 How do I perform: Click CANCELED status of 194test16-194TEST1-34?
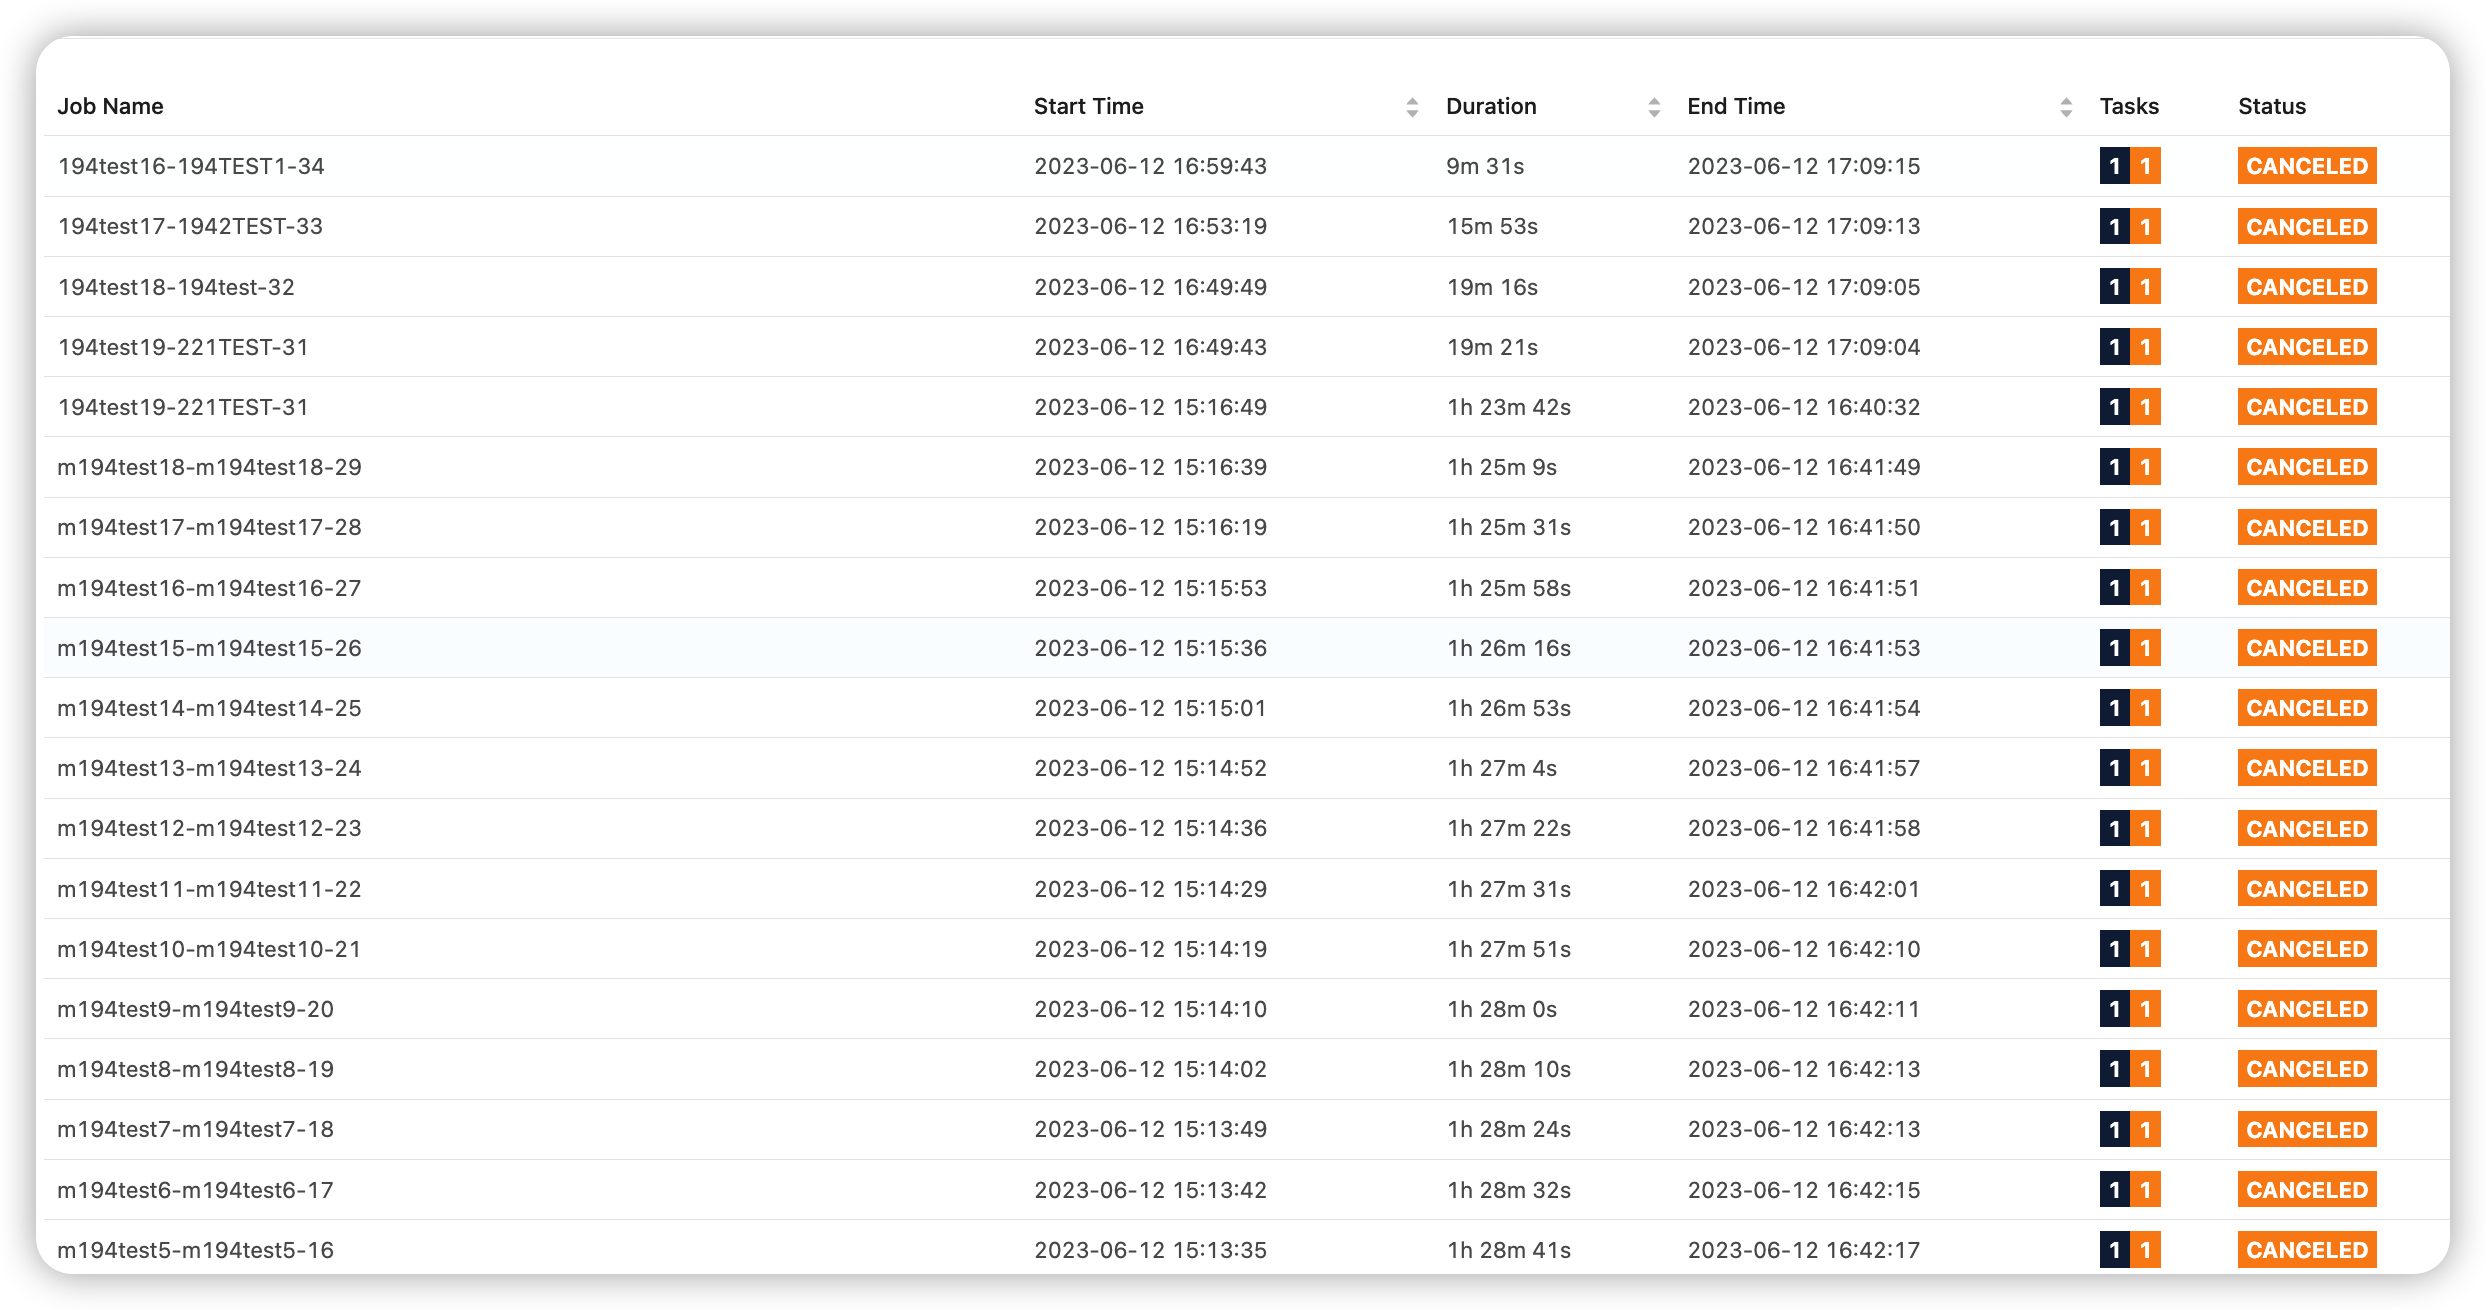pyautogui.click(x=2307, y=166)
